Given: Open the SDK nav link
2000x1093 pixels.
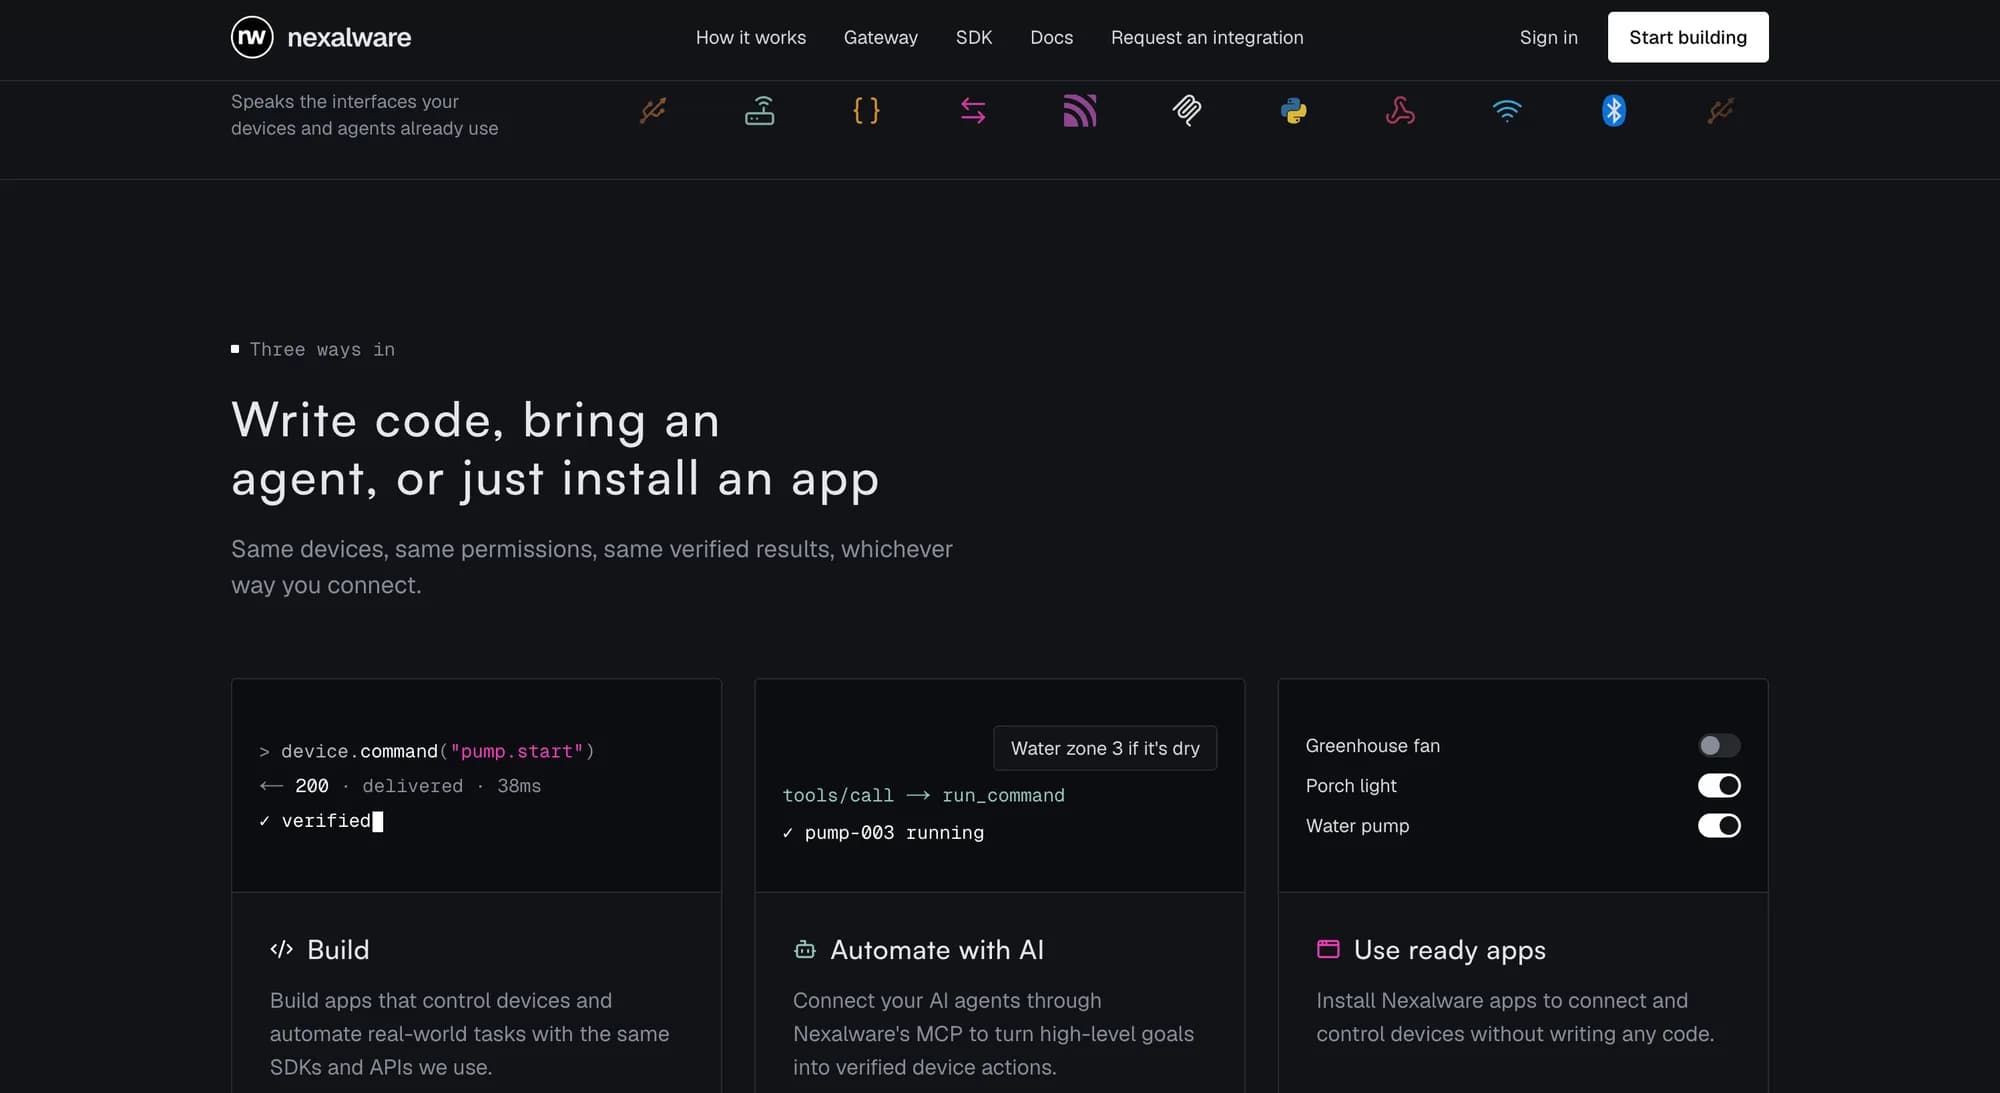Looking at the screenshot, I should coord(974,37).
